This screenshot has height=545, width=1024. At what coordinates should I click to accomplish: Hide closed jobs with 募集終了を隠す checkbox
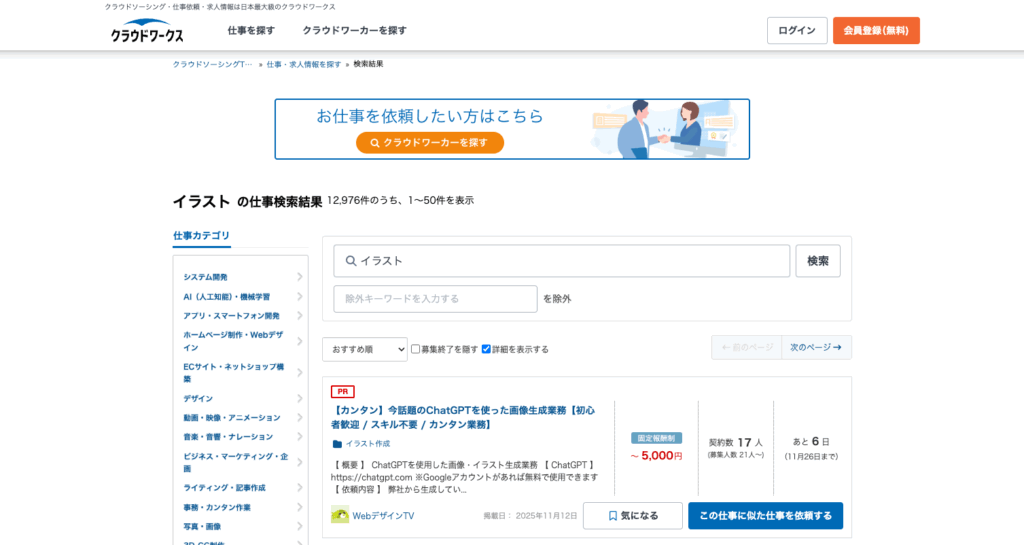(x=415, y=349)
